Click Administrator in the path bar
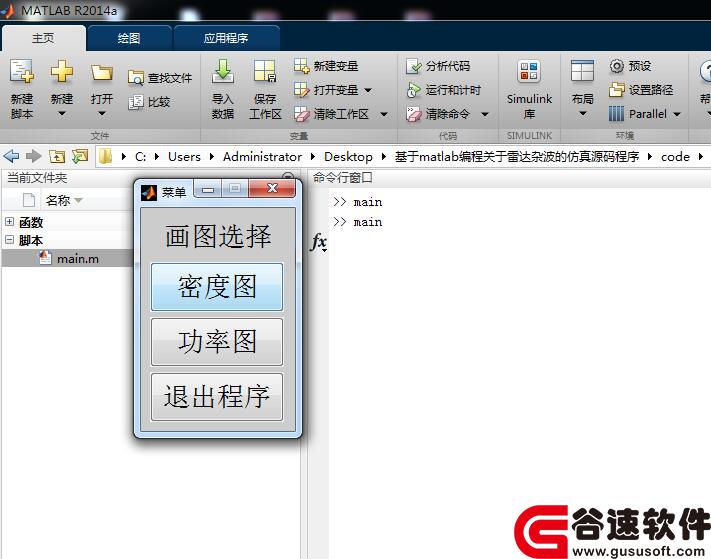Viewport: 711px width, 559px height. tap(262, 156)
